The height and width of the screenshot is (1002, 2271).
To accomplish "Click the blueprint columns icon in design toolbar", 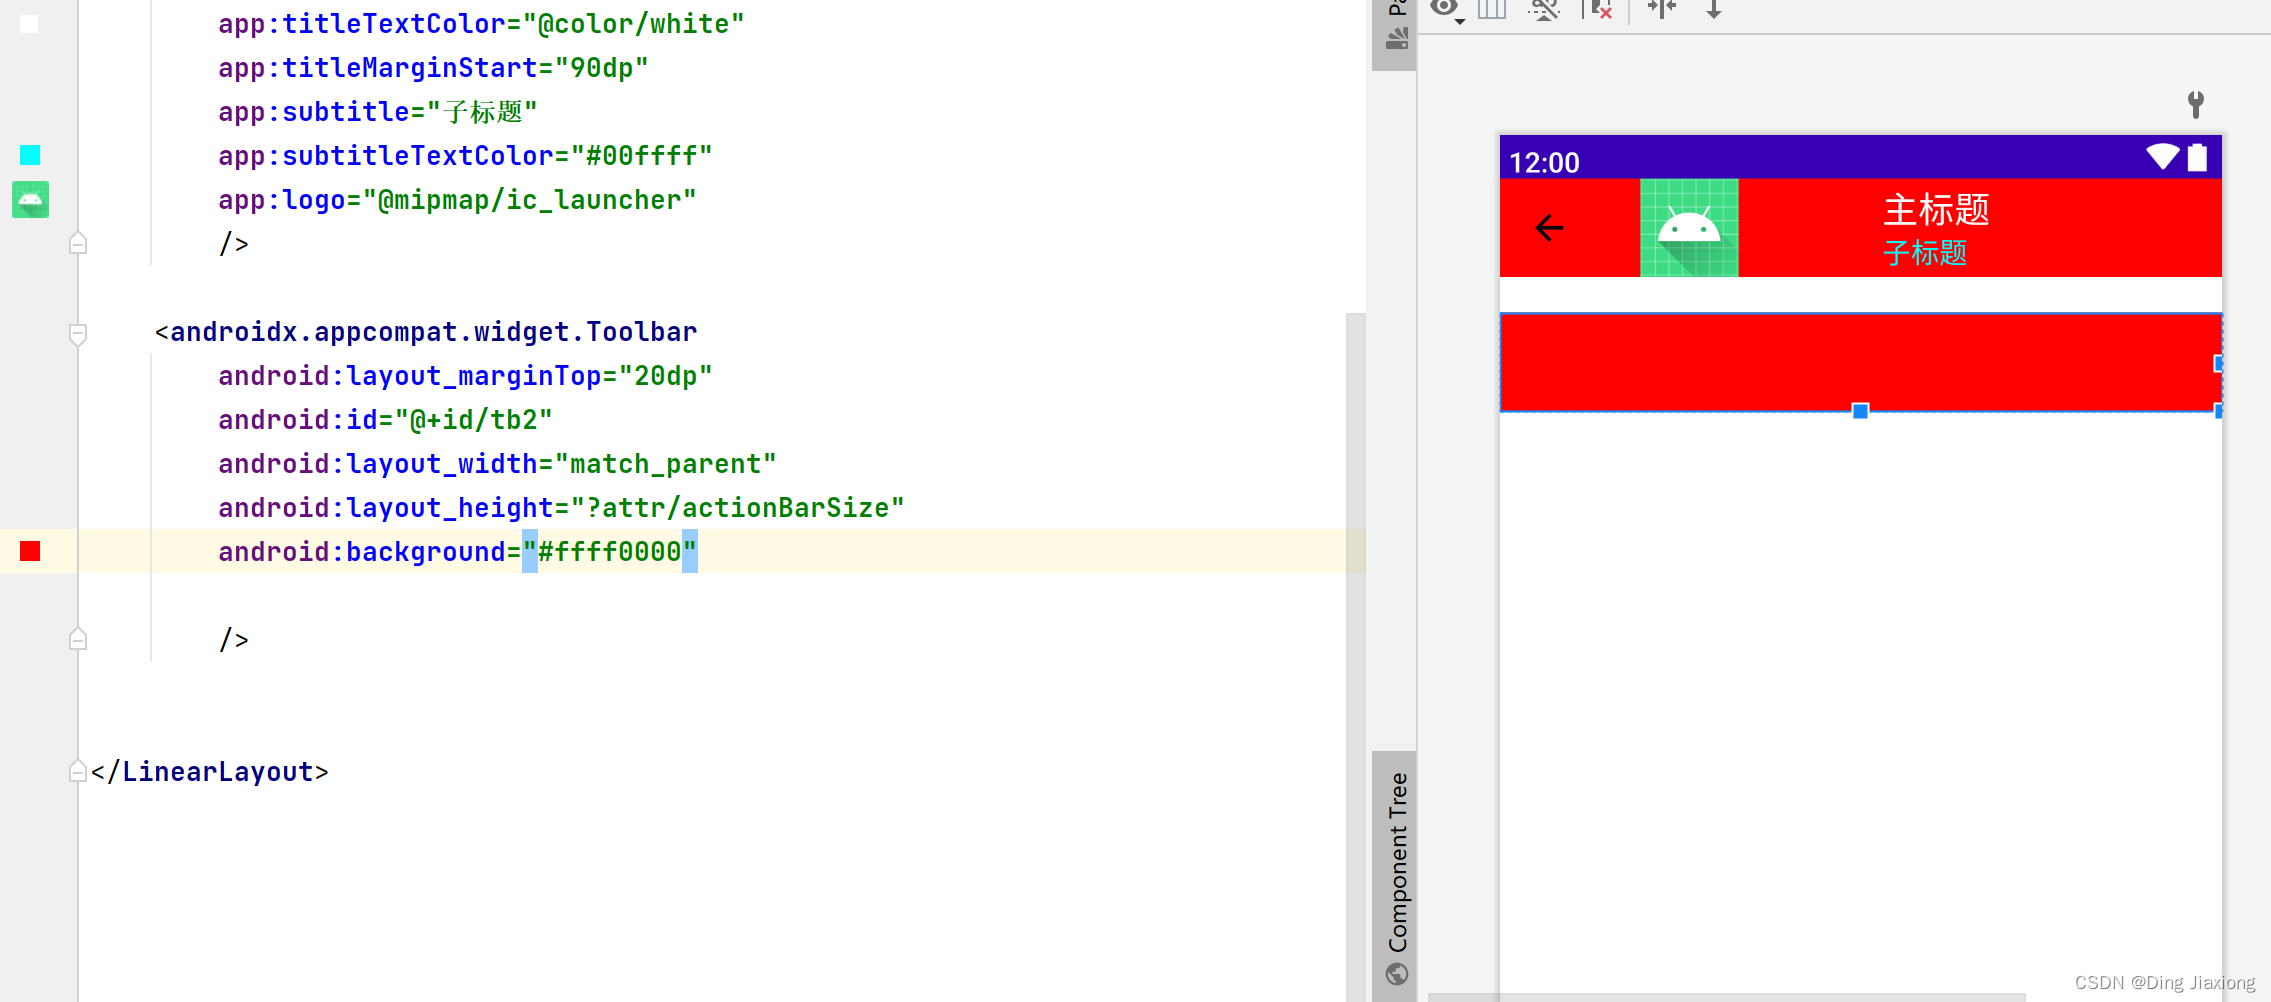I will [1492, 9].
